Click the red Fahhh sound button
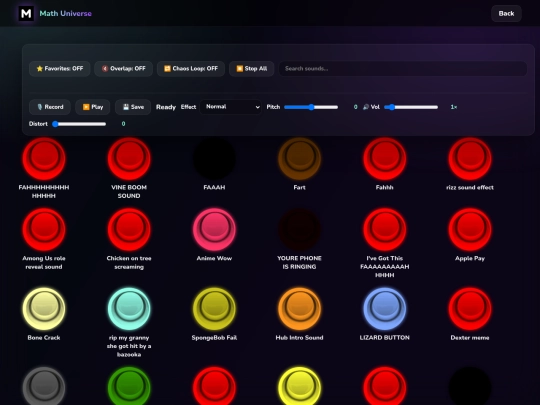Viewport: 540px width, 405px height. pyautogui.click(x=385, y=159)
